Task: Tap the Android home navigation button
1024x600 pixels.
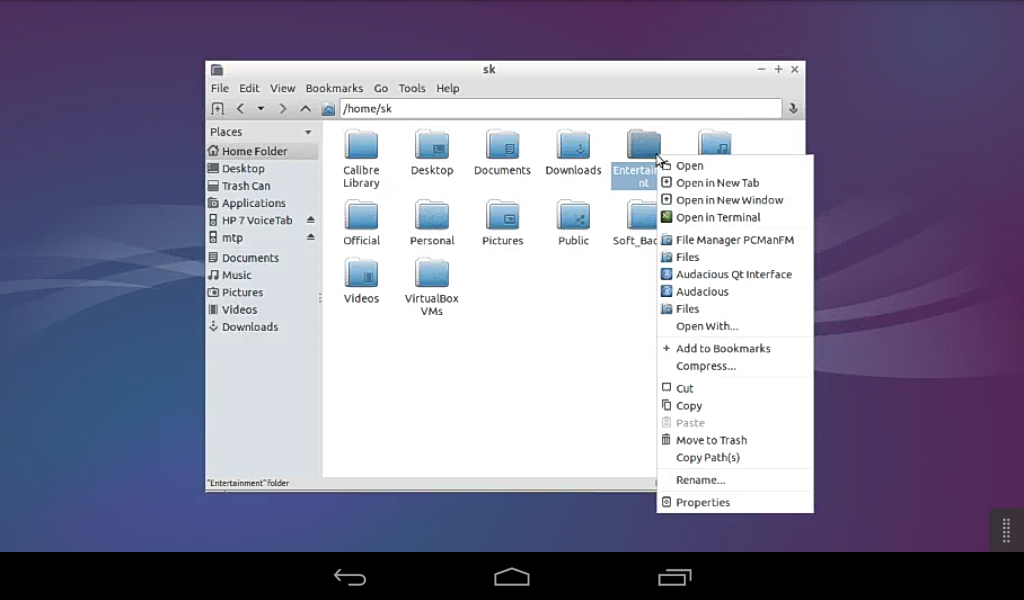Action: click(512, 576)
